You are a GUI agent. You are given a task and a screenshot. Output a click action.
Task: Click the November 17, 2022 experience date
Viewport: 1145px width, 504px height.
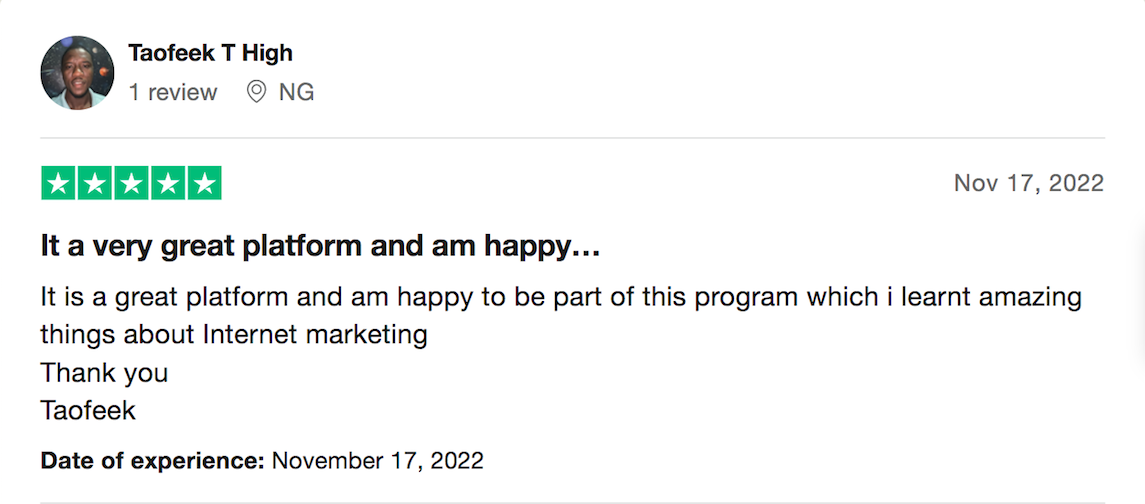tap(378, 461)
